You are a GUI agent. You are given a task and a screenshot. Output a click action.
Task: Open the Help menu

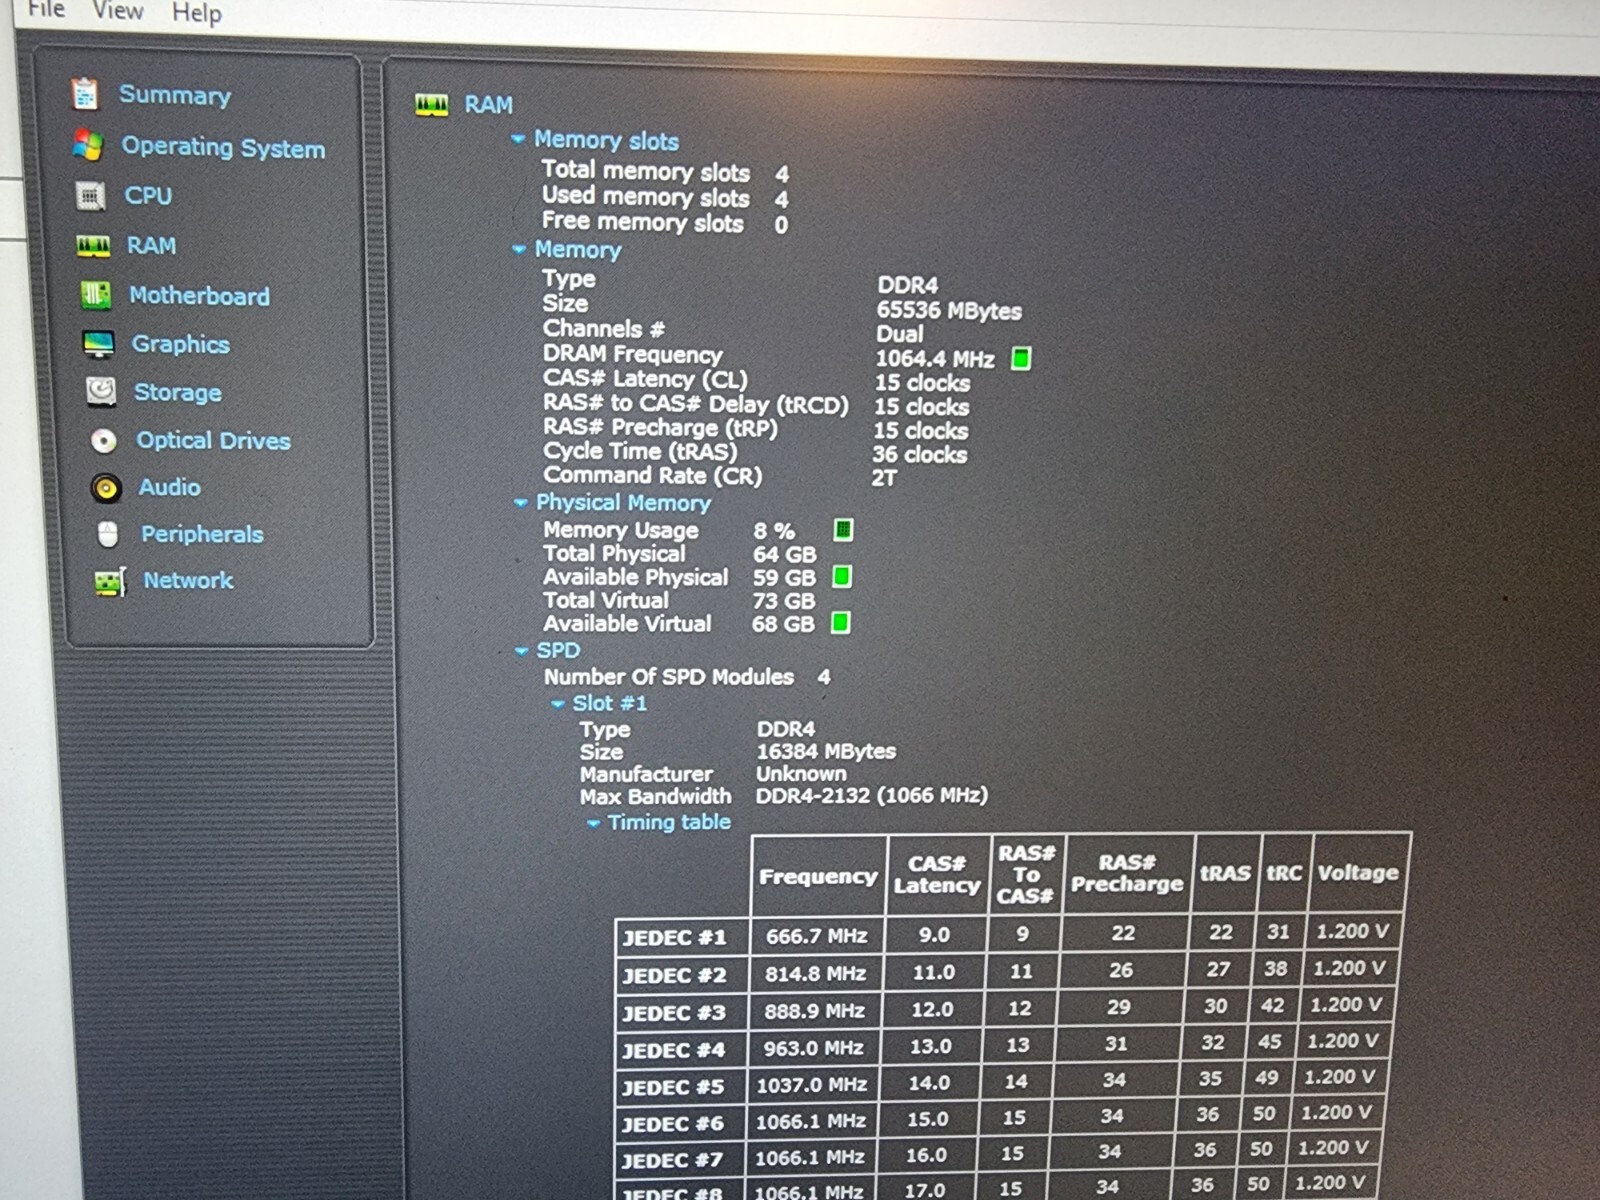click(x=196, y=13)
